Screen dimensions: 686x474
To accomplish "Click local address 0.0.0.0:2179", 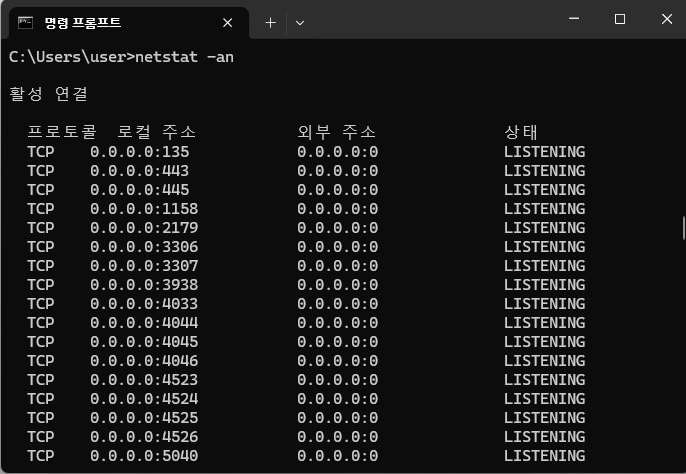I will pyautogui.click(x=144, y=228).
